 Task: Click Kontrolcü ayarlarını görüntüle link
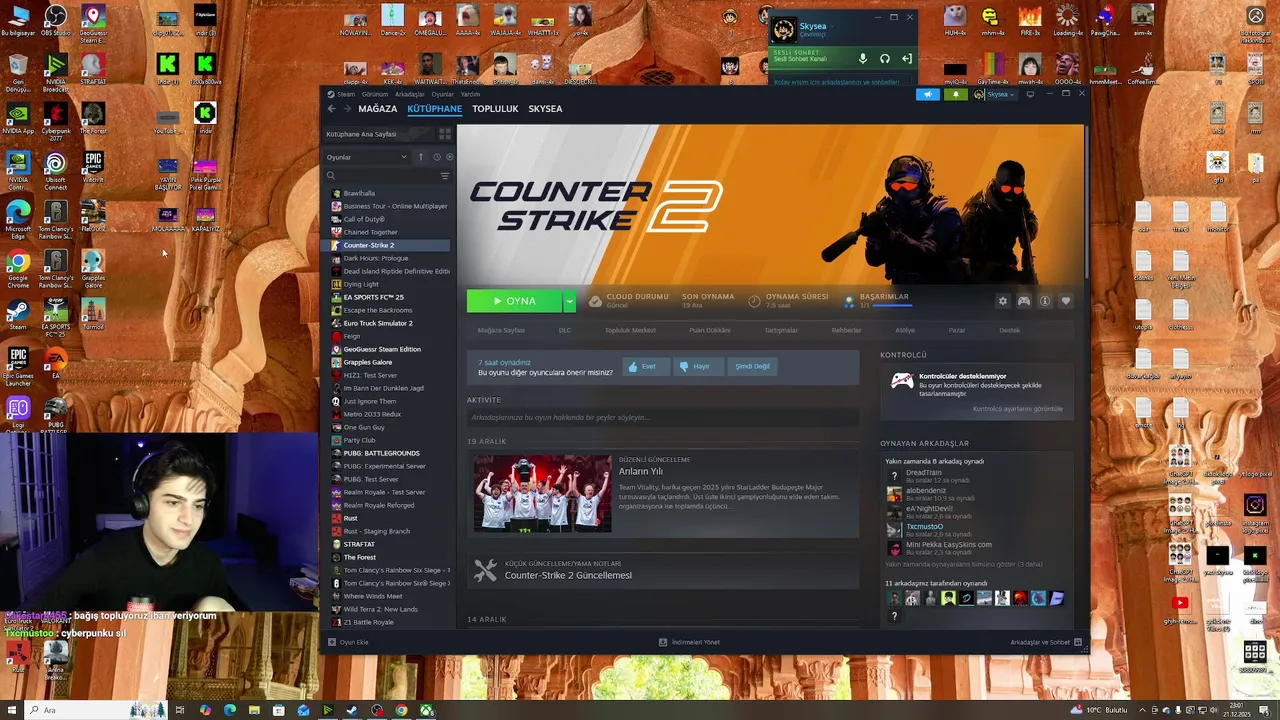click(1018, 409)
